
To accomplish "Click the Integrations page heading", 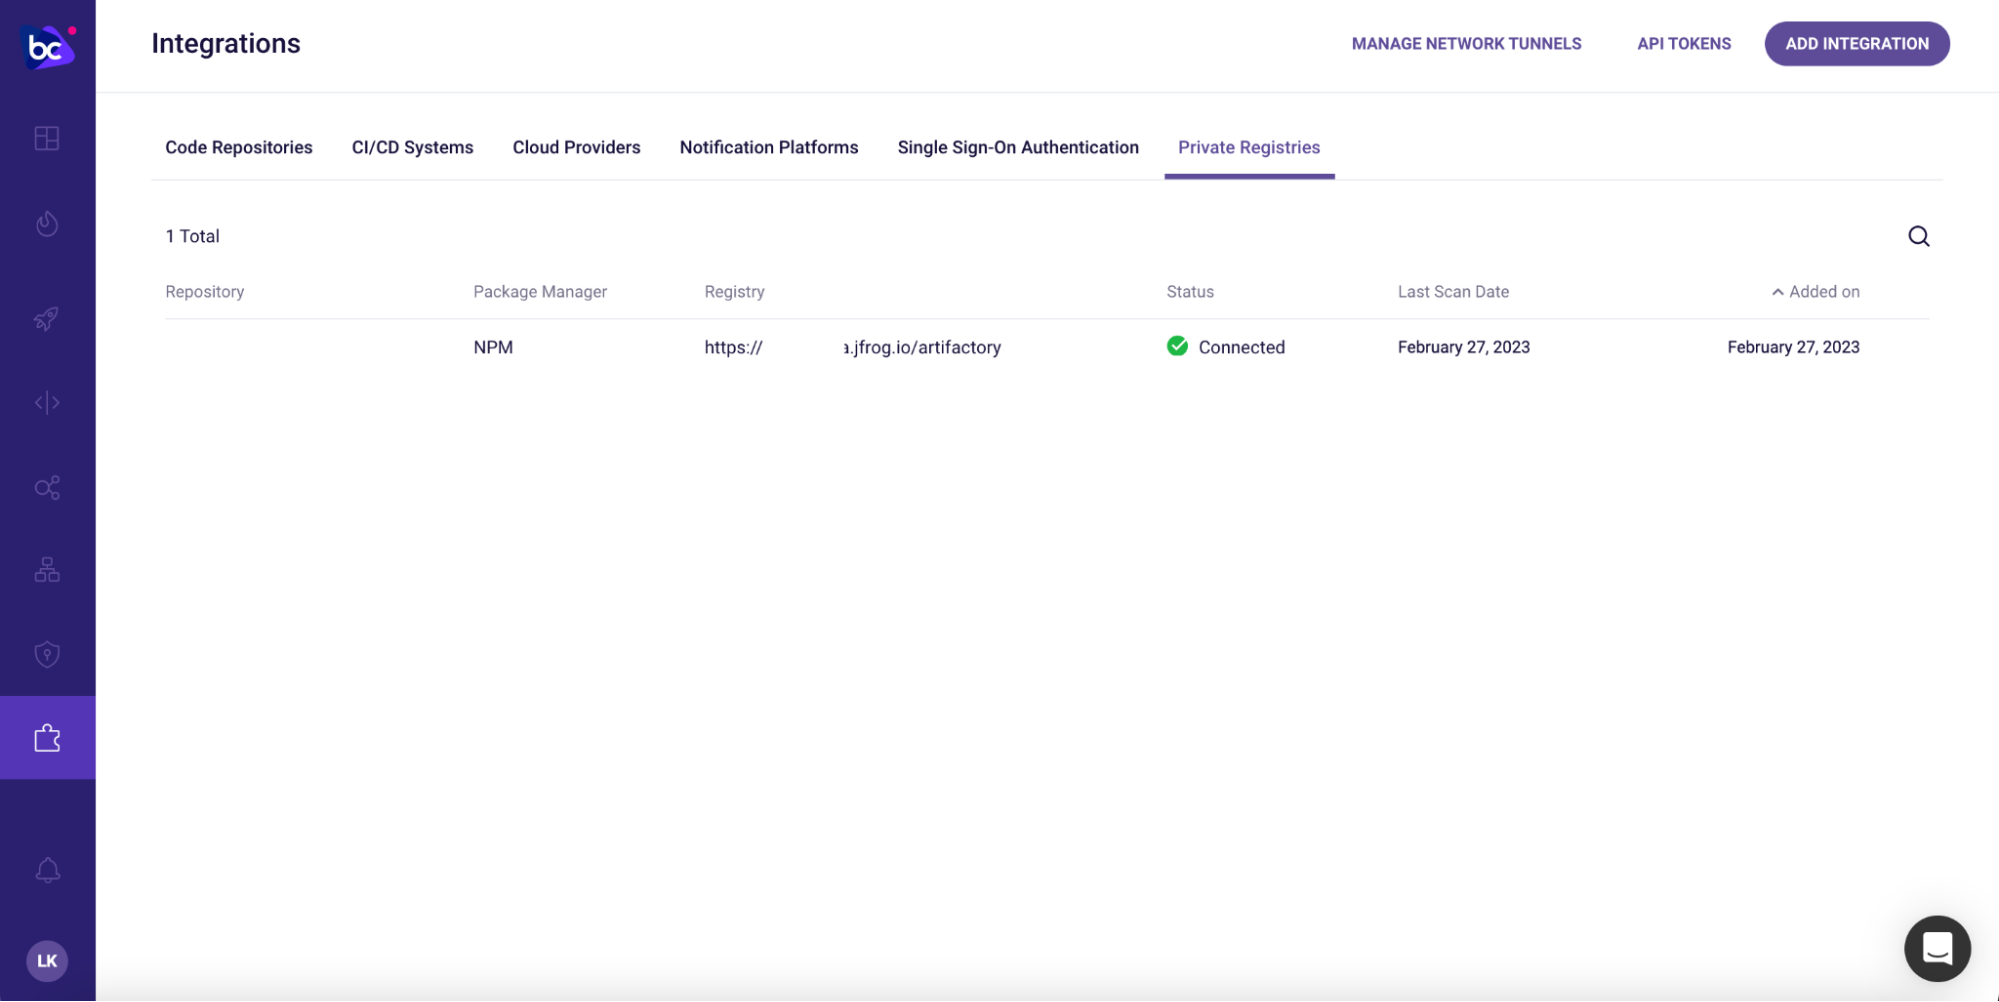I will [226, 44].
